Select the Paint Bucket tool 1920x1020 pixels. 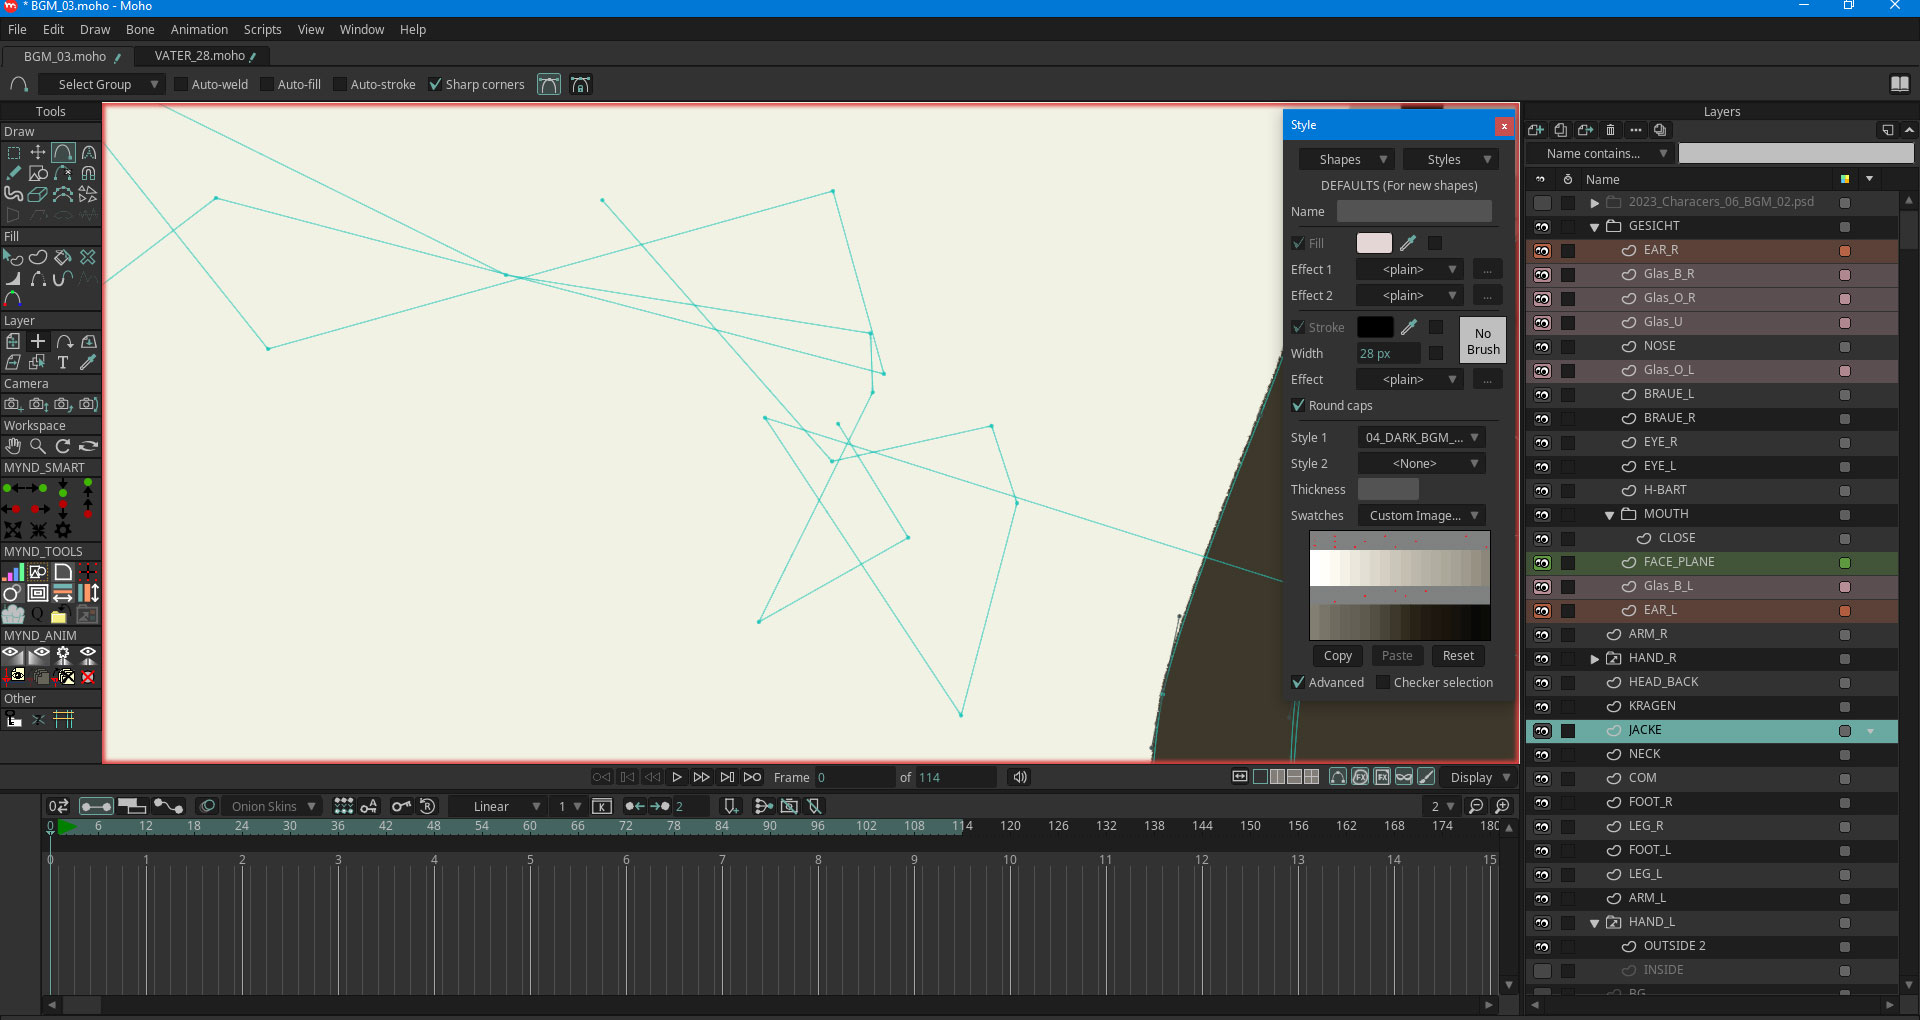(x=63, y=258)
